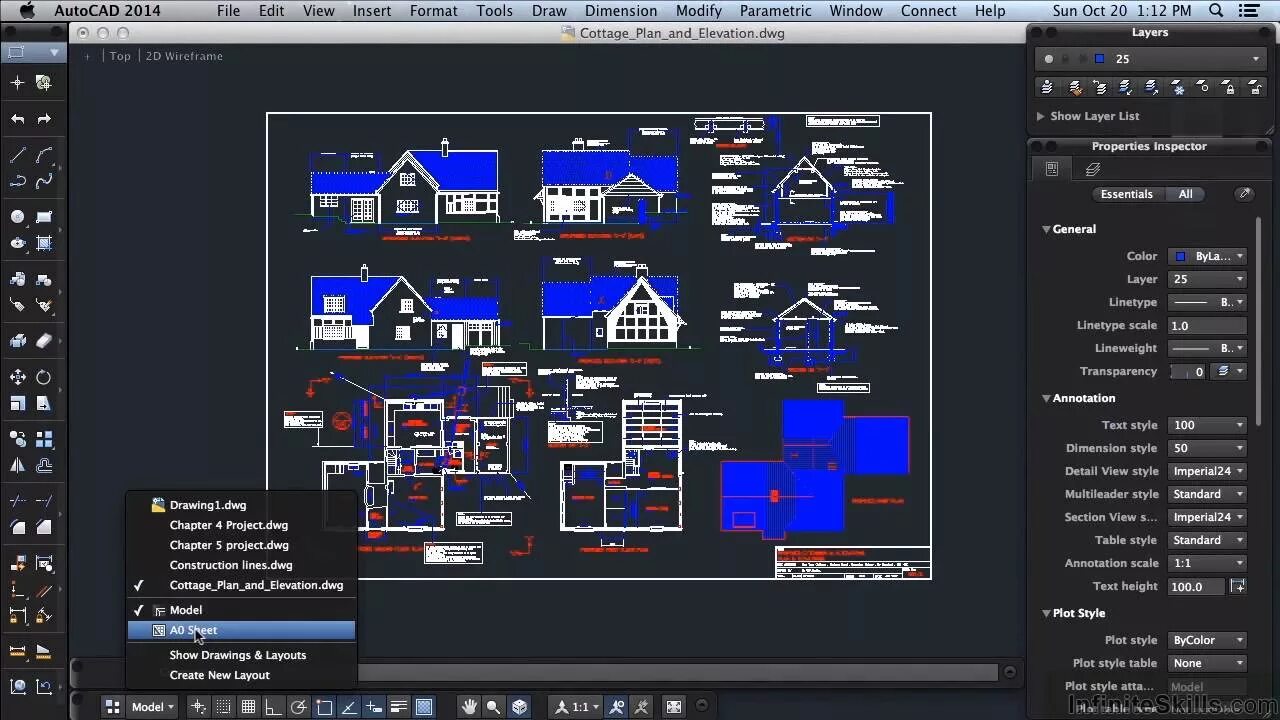Click the 3D view cube icon in status bar
The image size is (1280, 720).
pyautogui.click(x=519, y=707)
